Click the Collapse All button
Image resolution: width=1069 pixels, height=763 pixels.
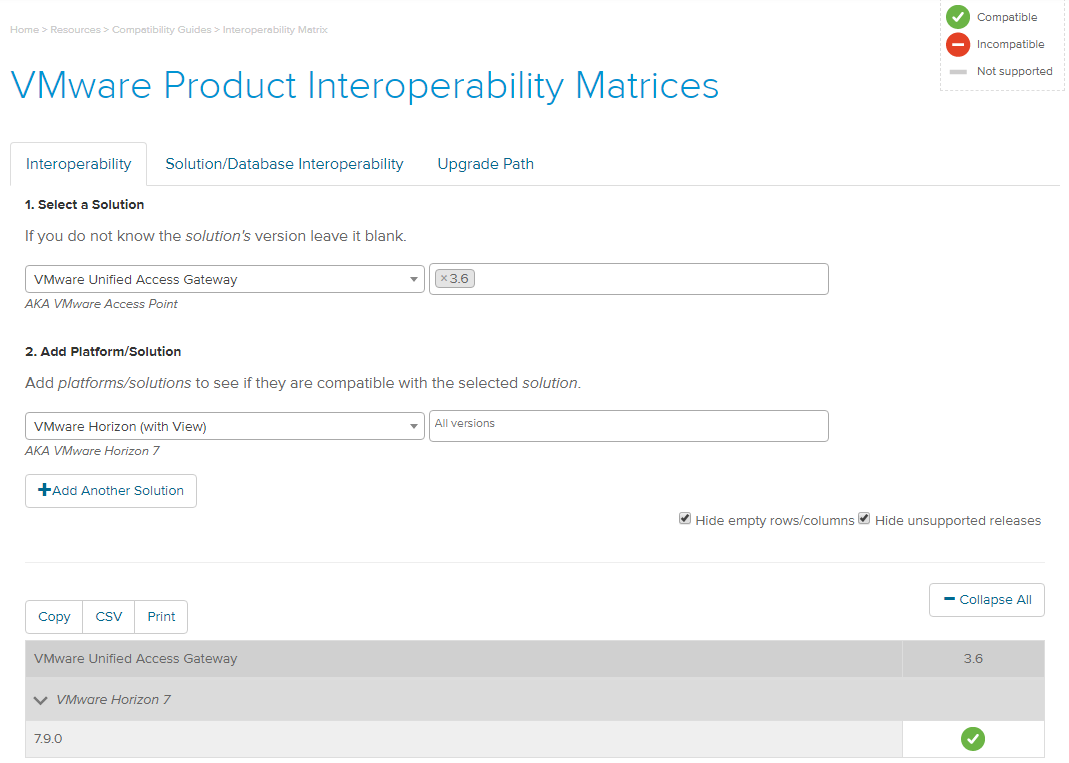[x=986, y=600]
